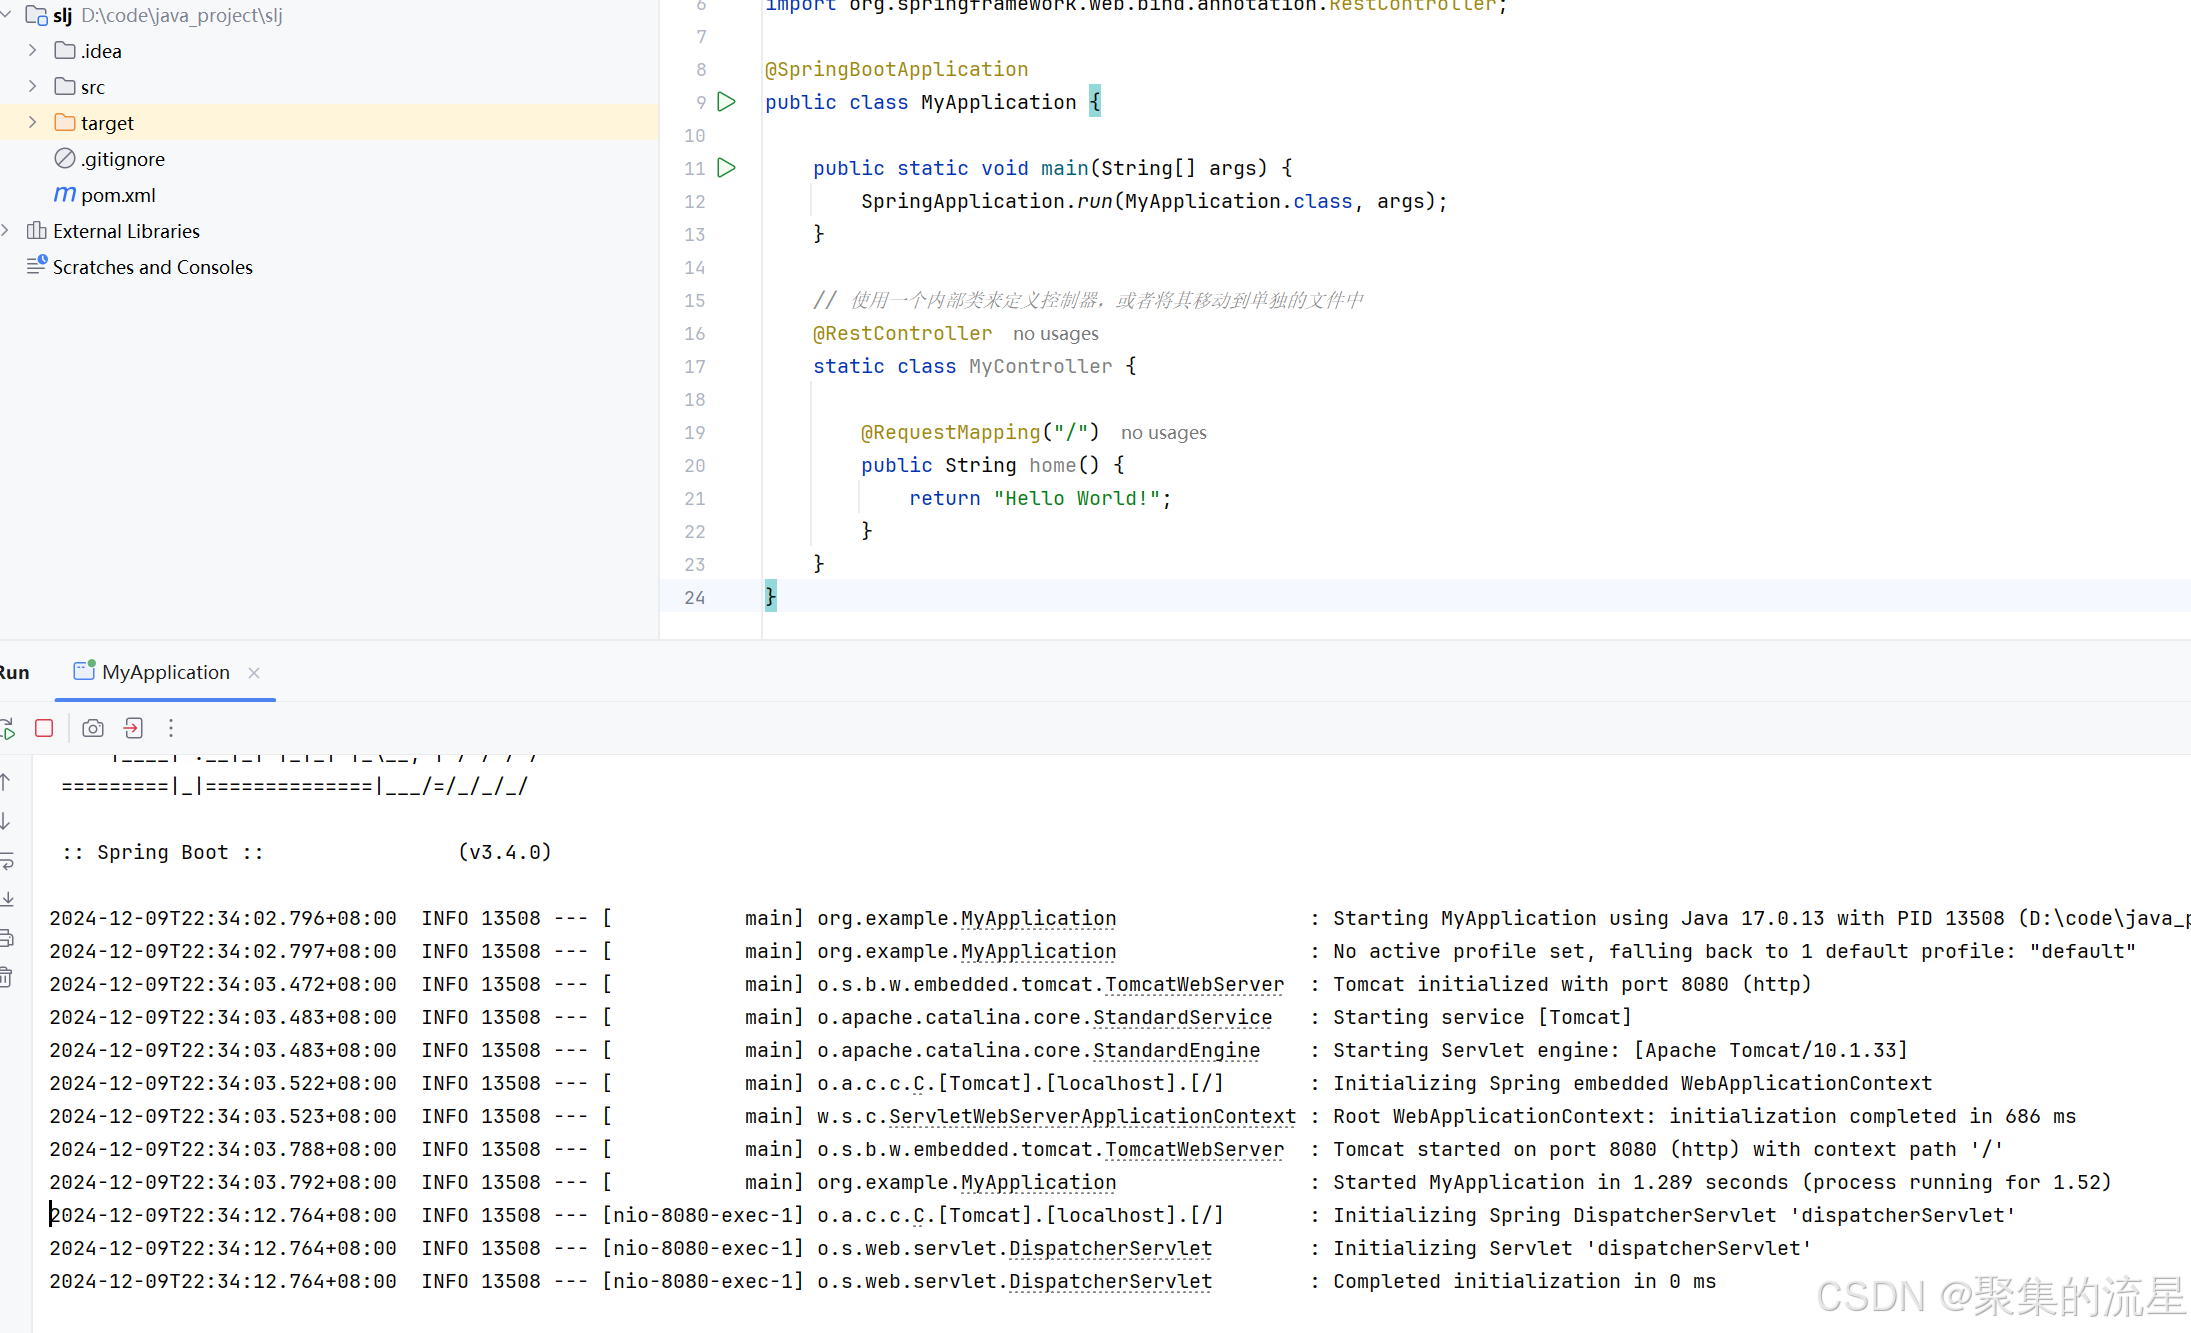Expand the src folder
This screenshot has width=2191, height=1333.
[x=32, y=86]
